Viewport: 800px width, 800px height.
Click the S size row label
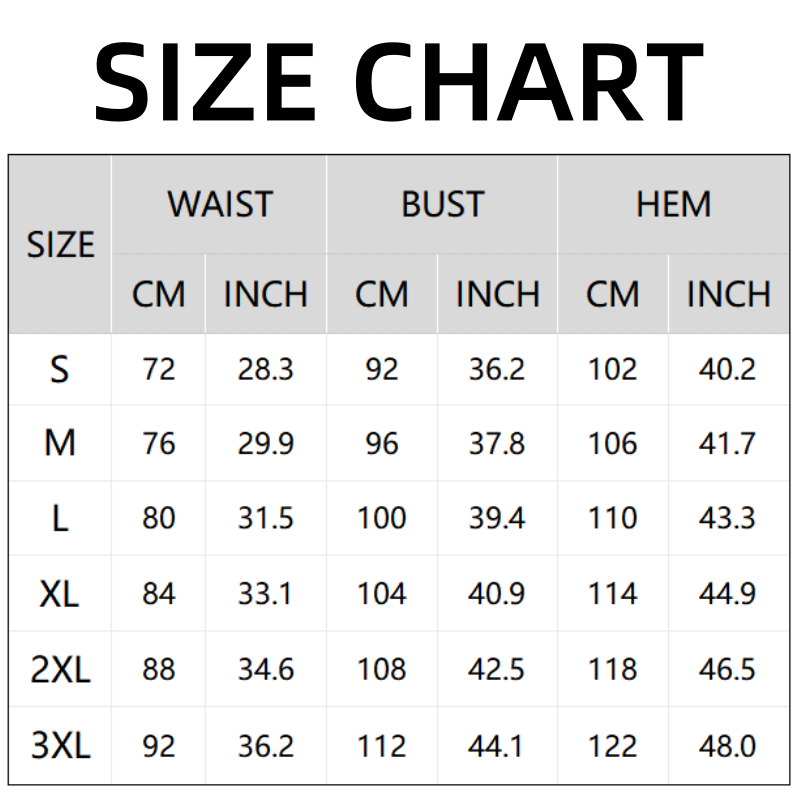[60, 370]
